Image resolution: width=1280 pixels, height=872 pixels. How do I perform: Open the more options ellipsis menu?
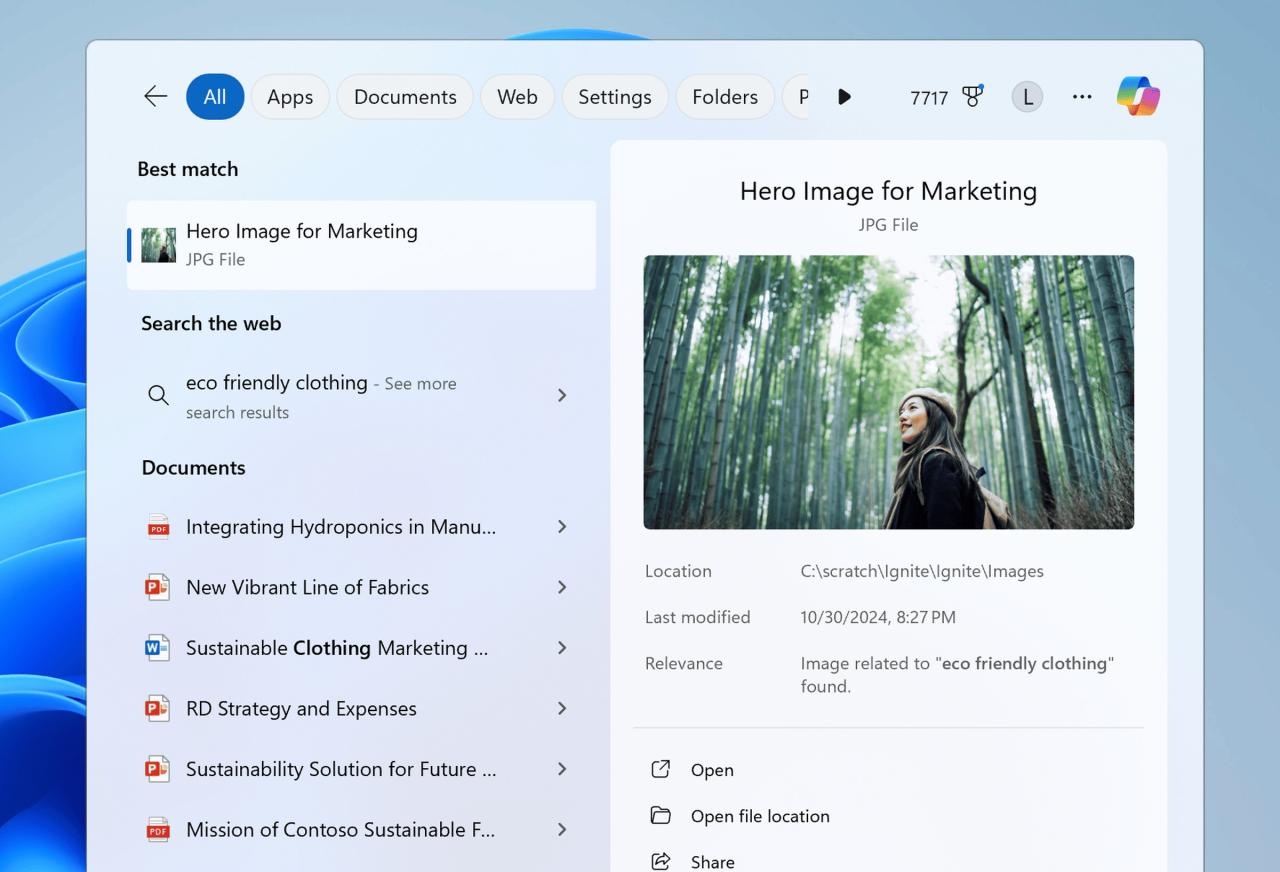pos(1082,96)
